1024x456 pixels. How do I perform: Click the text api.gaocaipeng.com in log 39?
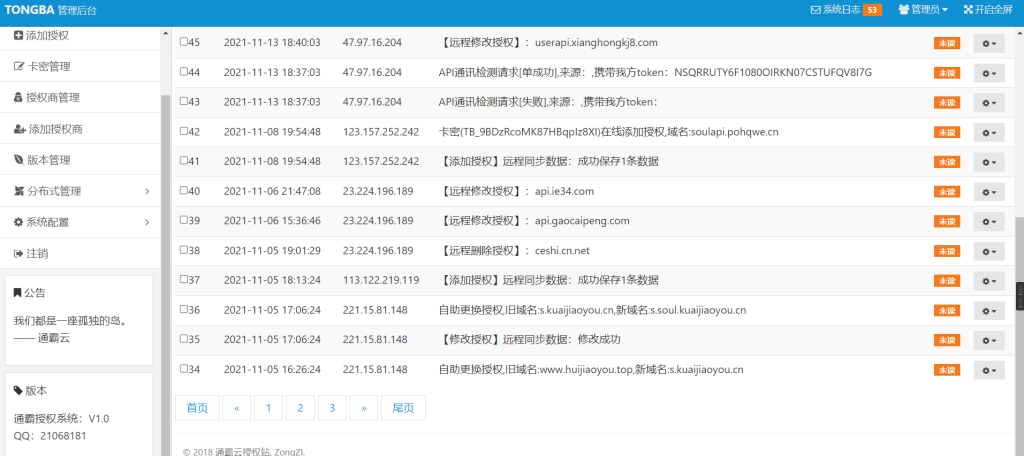click(582, 221)
